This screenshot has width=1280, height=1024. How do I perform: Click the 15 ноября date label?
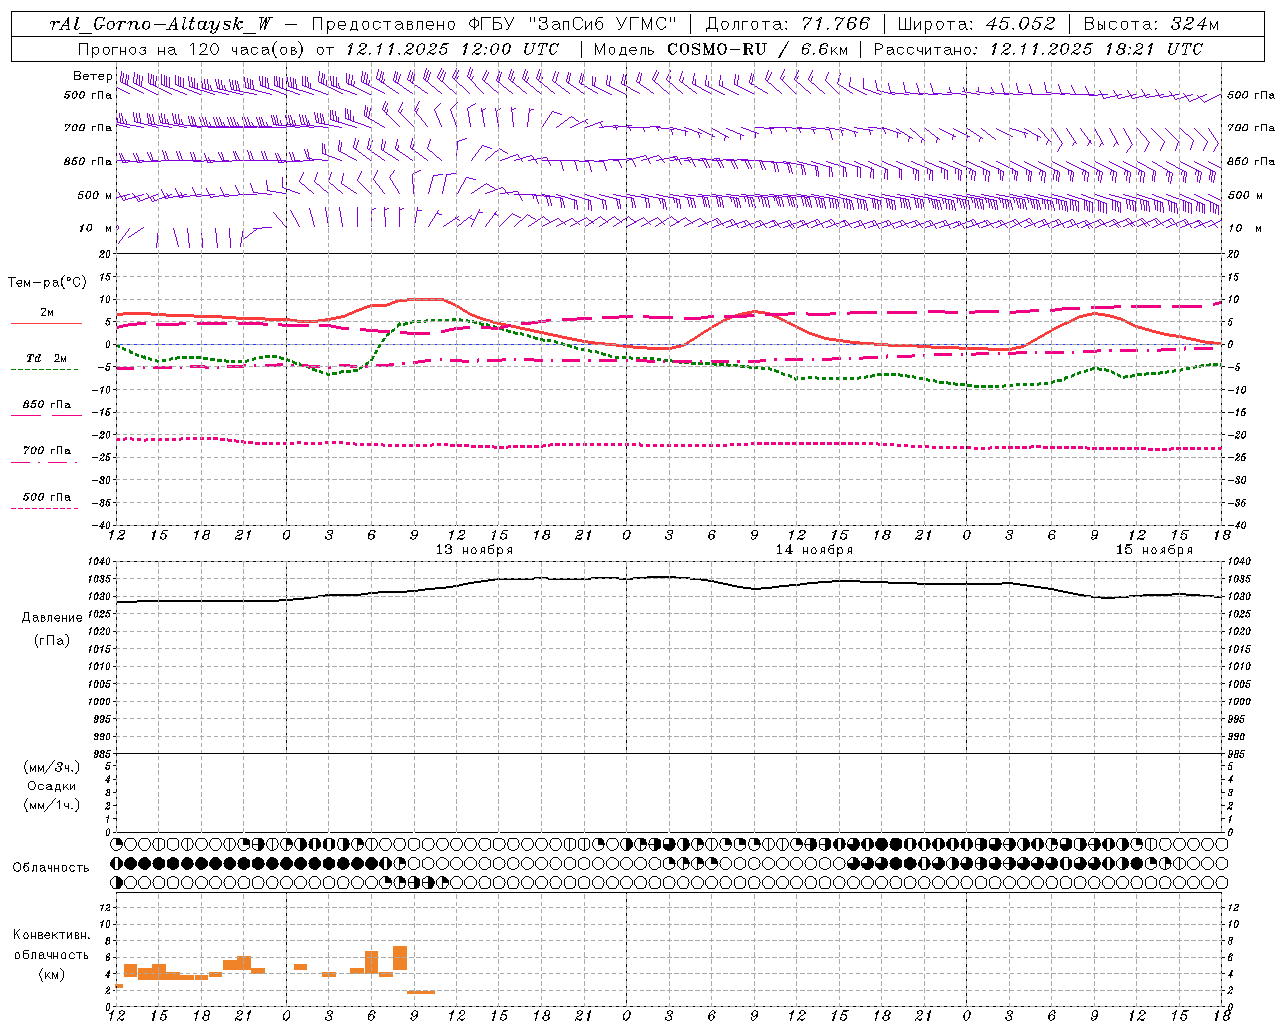(x=1154, y=549)
